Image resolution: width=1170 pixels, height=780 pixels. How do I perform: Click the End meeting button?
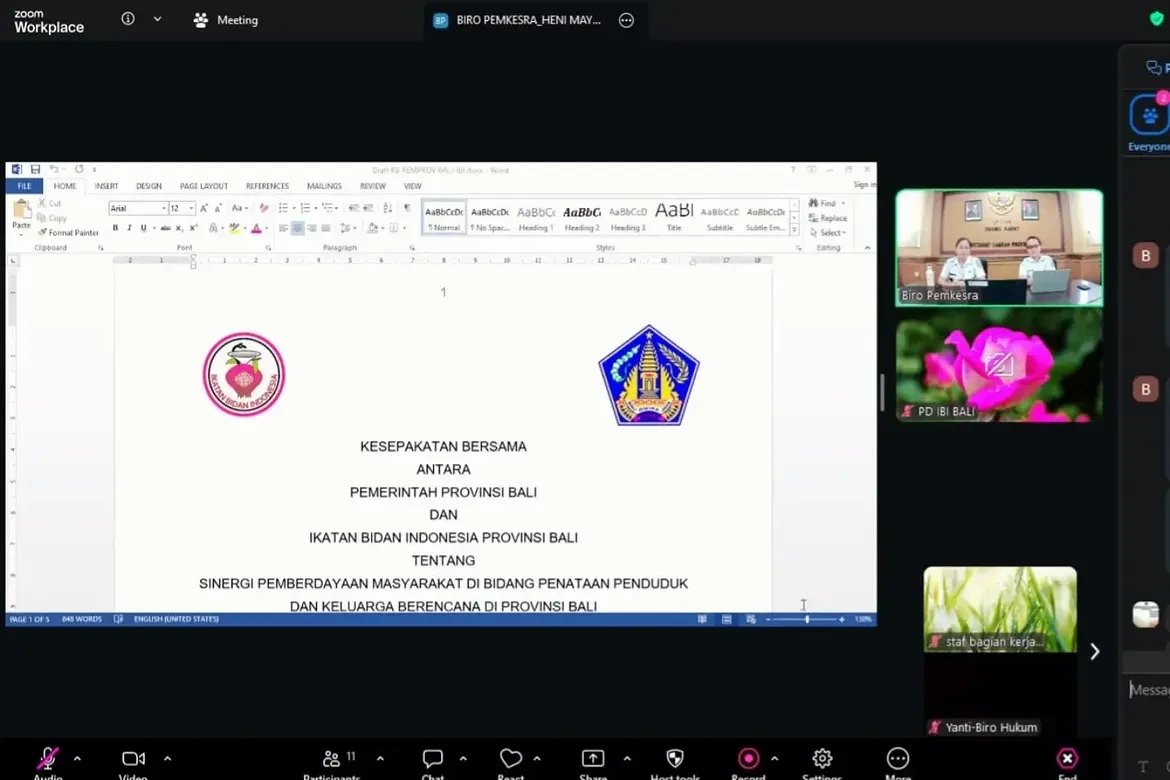(1067, 758)
